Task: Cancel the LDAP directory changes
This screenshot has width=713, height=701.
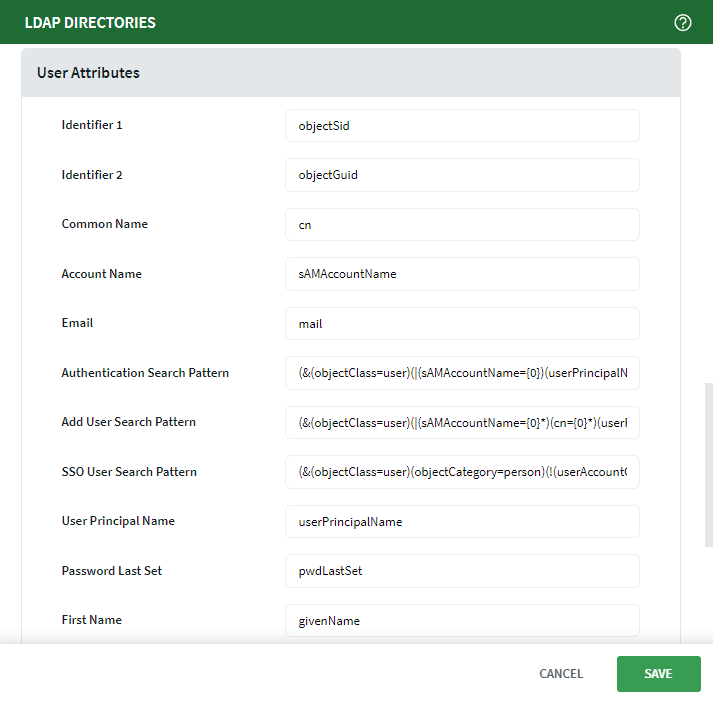Action: (x=561, y=674)
